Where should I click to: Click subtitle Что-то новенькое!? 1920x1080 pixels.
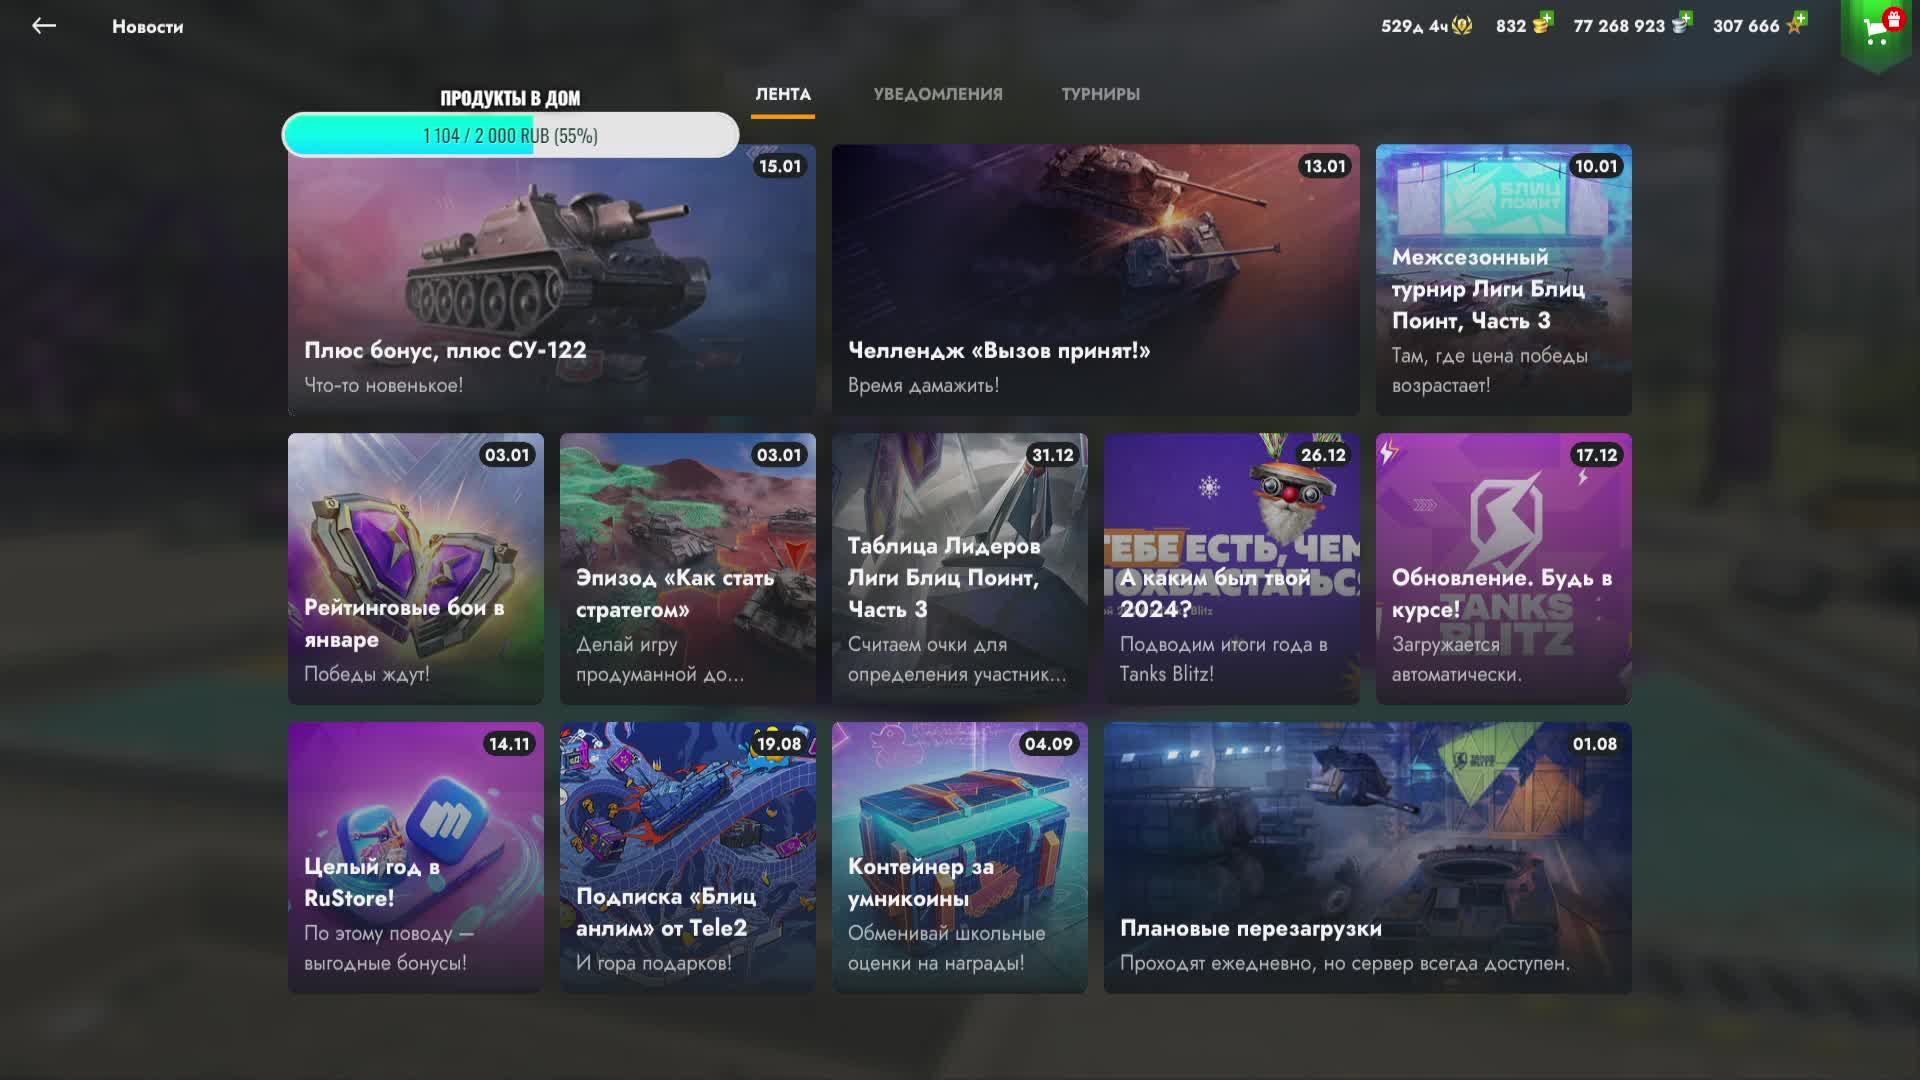click(383, 385)
